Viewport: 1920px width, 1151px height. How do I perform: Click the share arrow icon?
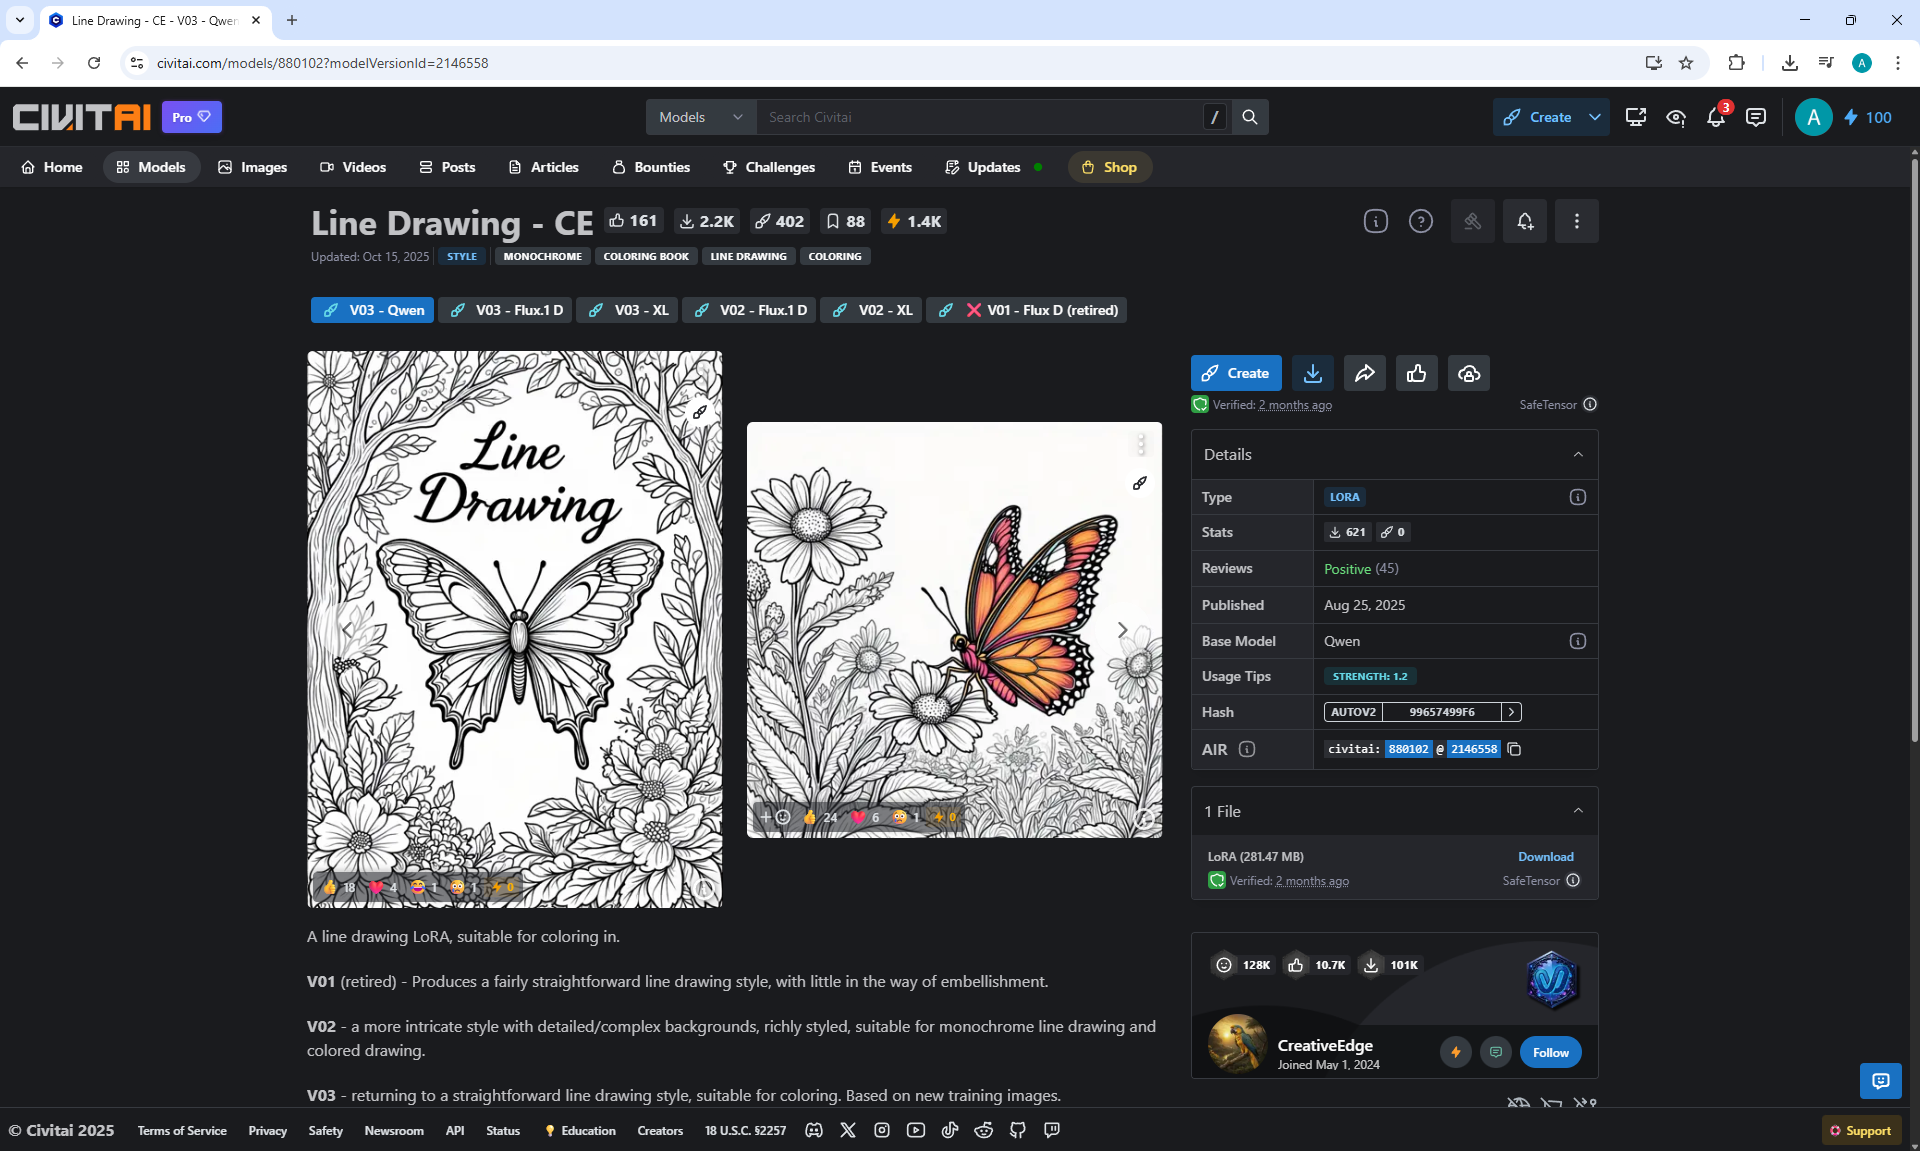click(1364, 373)
